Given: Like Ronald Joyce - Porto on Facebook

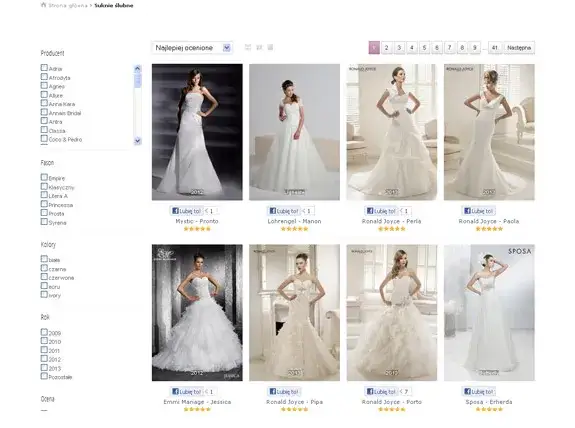Looking at the screenshot, I should 381,391.
